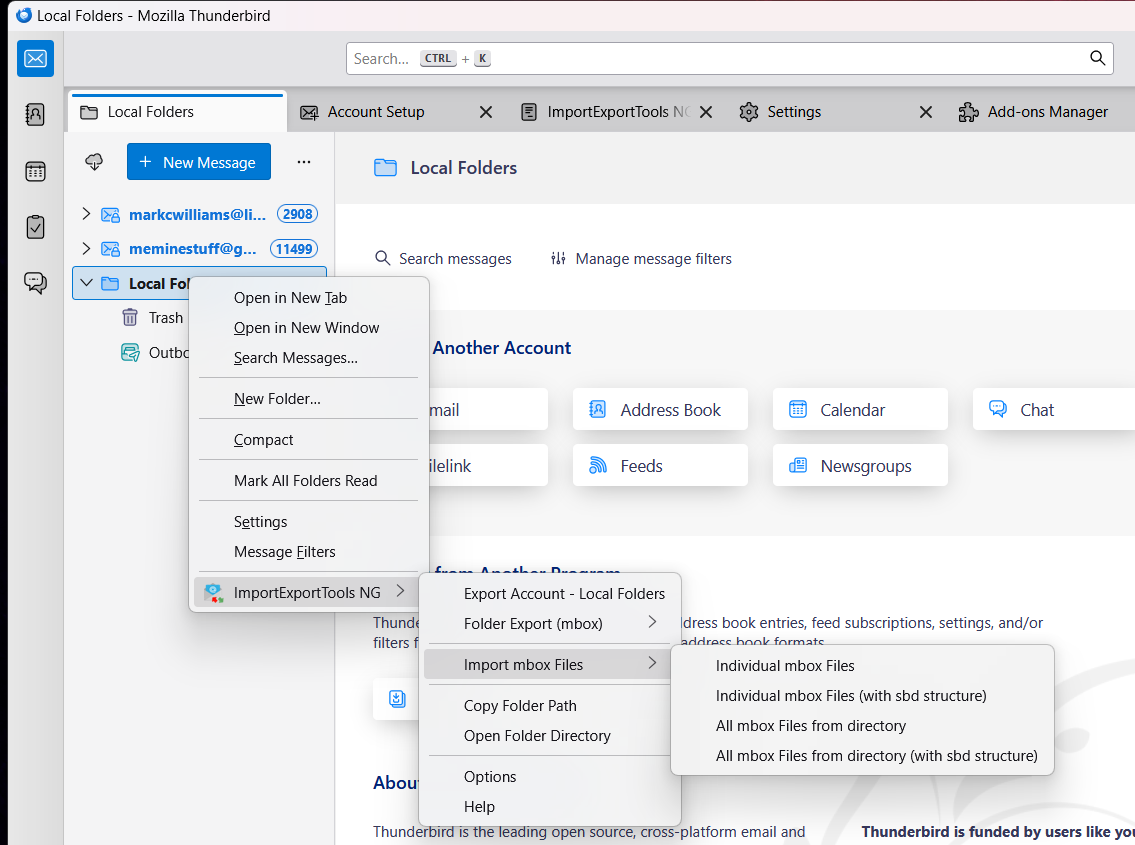
Task: Click the Trash folder icon
Action: pyautogui.click(x=130, y=317)
